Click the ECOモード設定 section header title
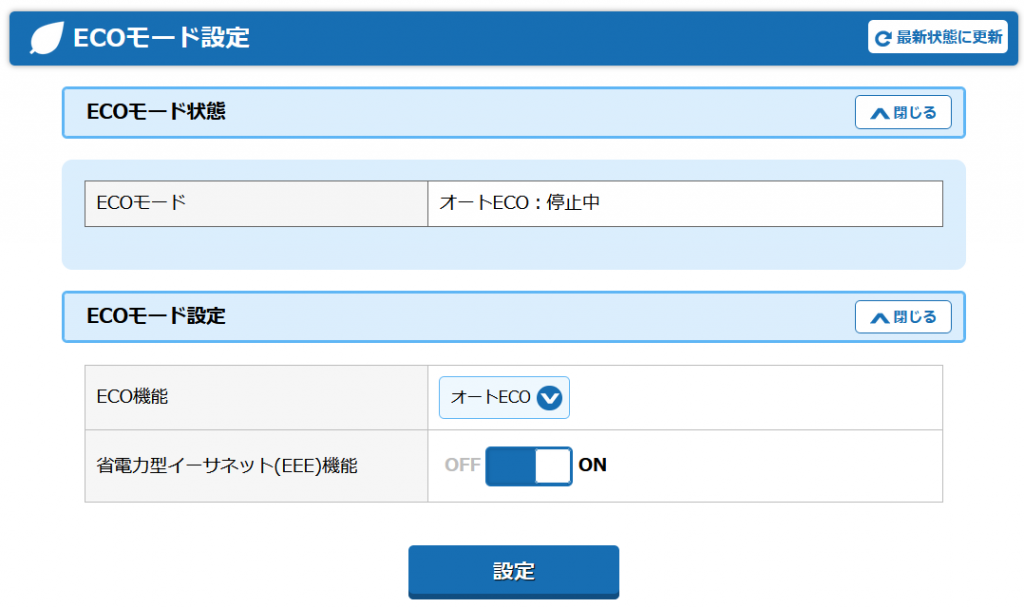Screen dimensions: 1024x608 (x=156, y=317)
